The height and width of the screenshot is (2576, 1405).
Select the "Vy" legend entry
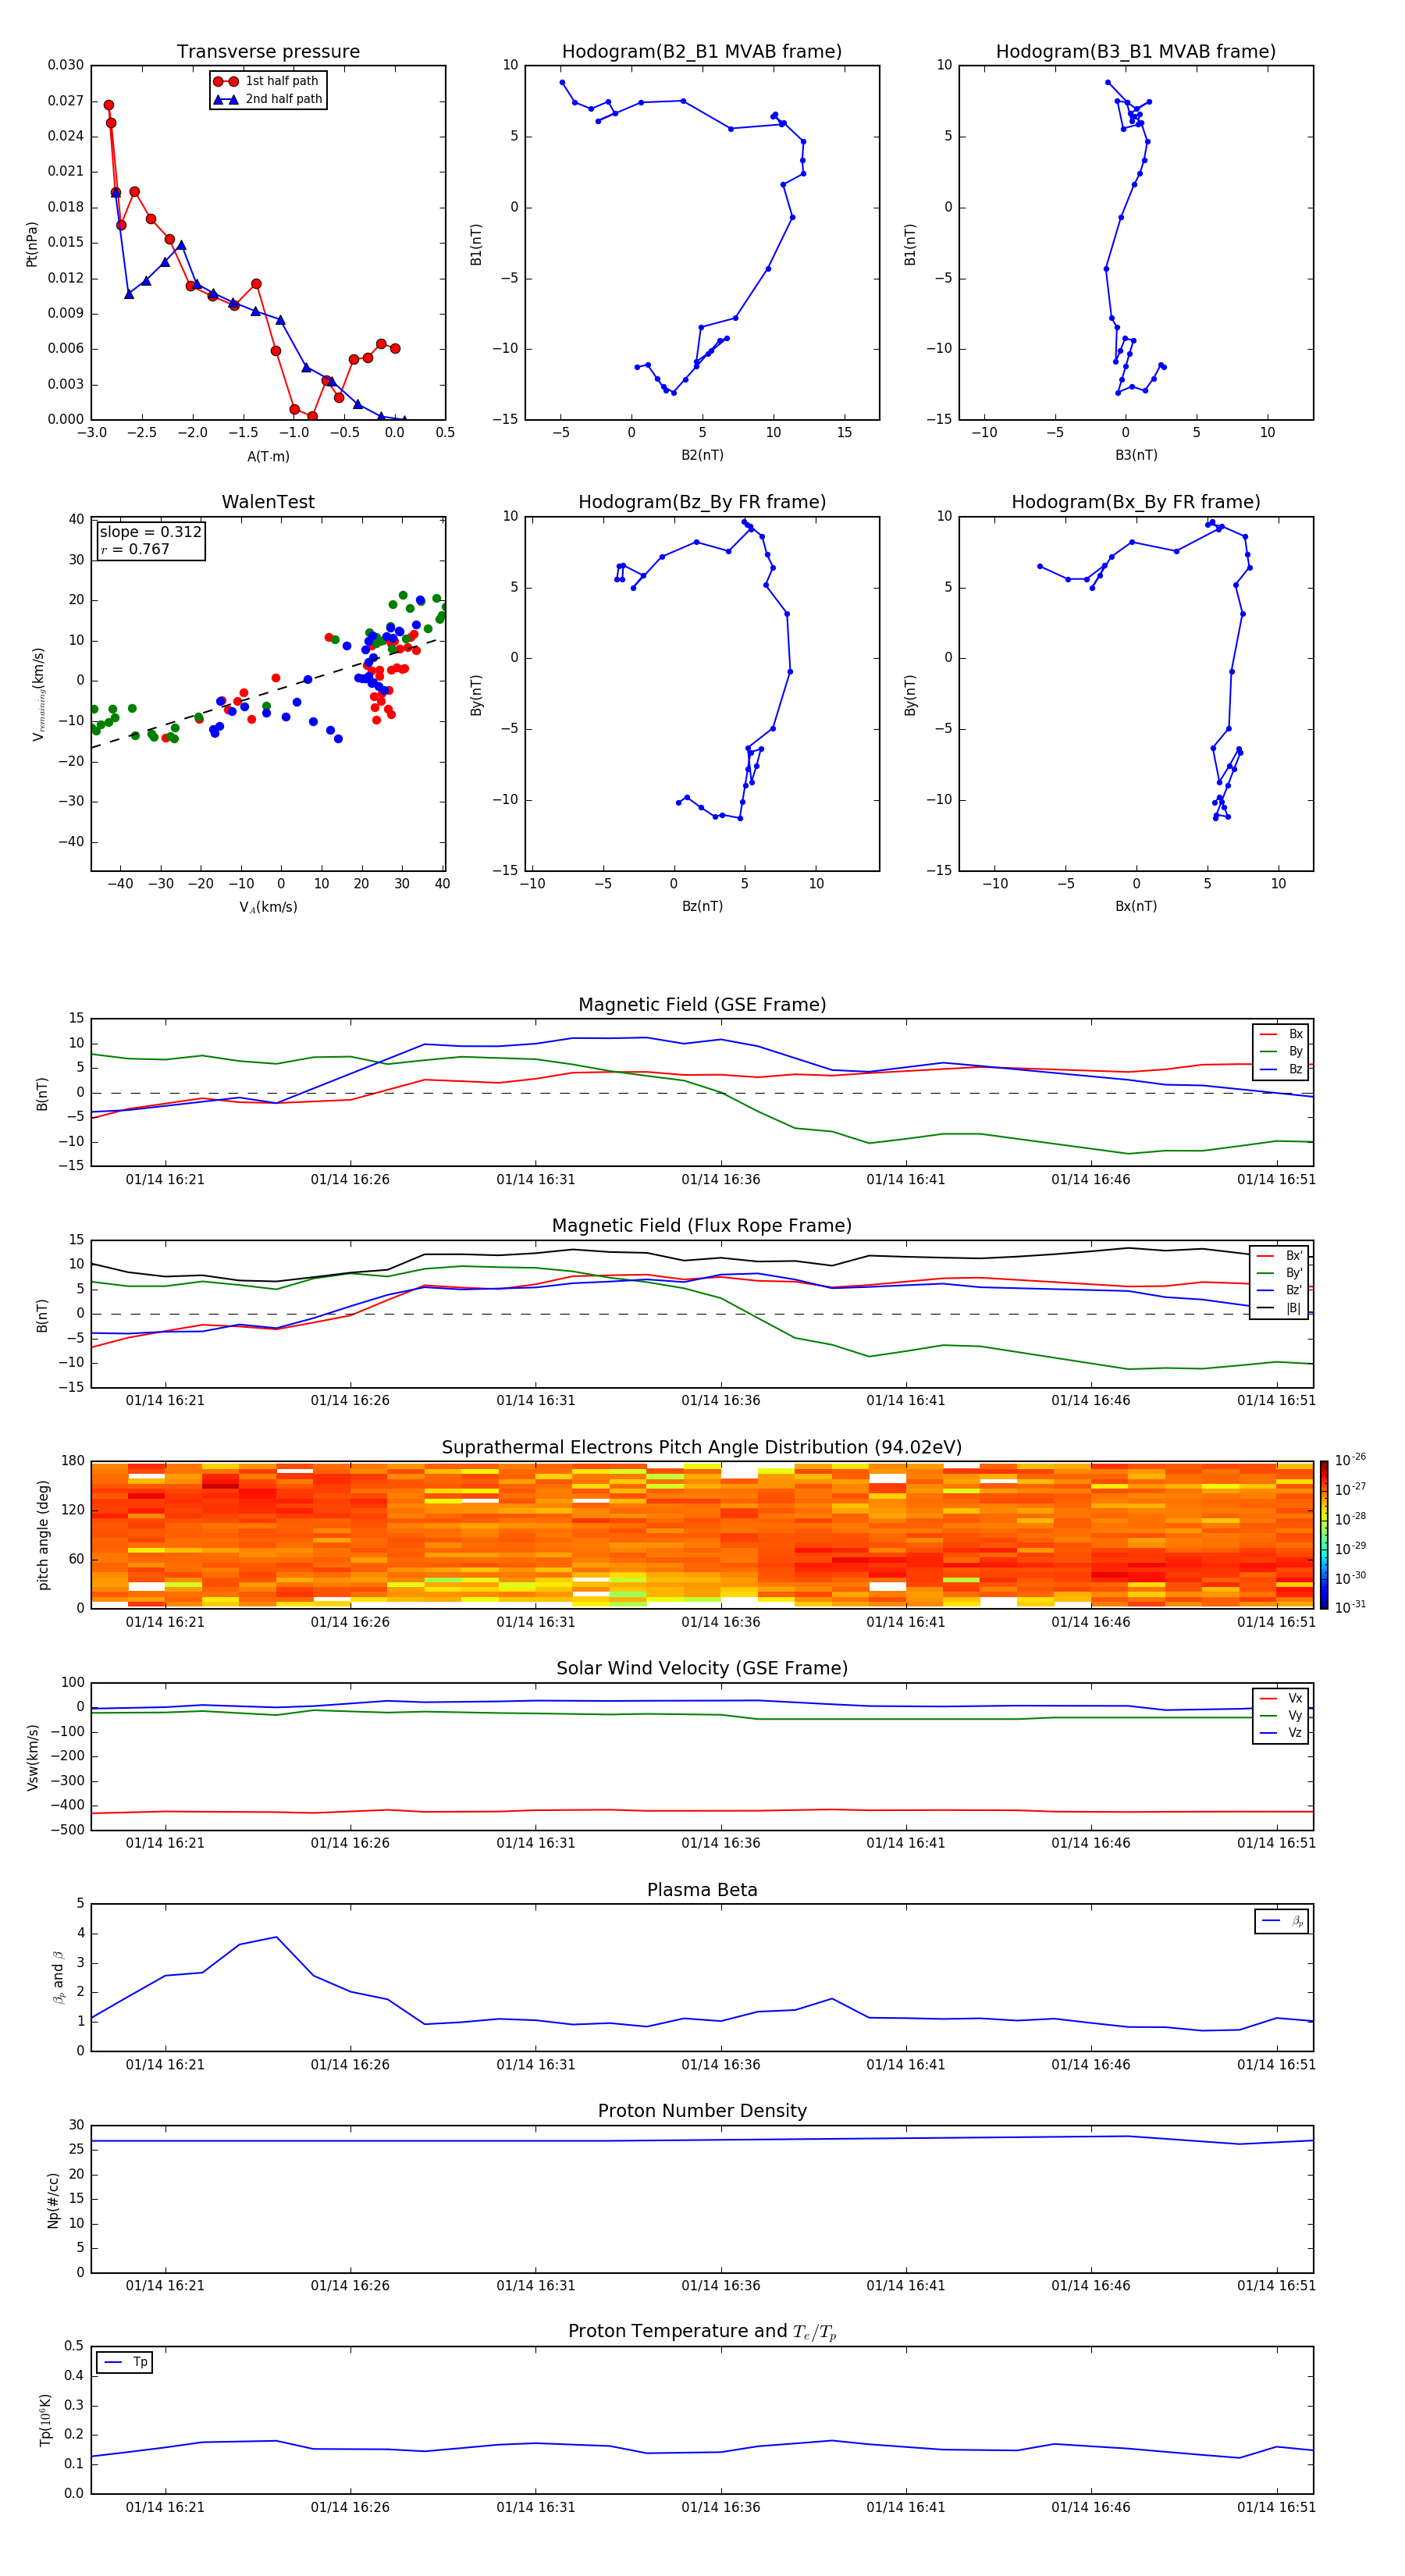1281,1715
